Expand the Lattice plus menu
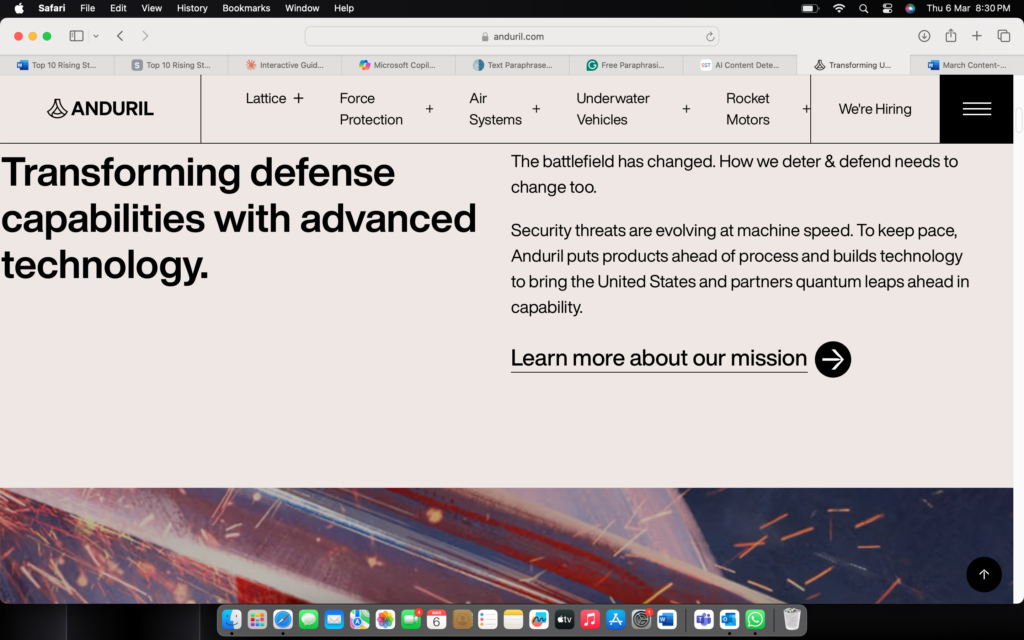The height and width of the screenshot is (640, 1024). tap(298, 98)
